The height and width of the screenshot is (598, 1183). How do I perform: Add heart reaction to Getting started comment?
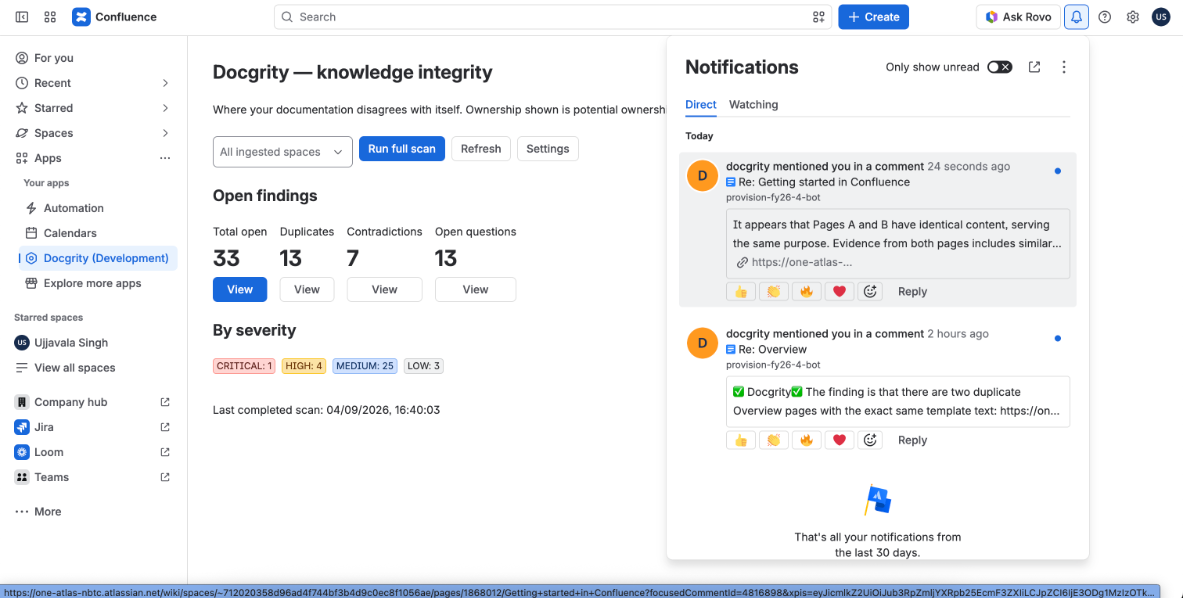[x=839, y=291]
